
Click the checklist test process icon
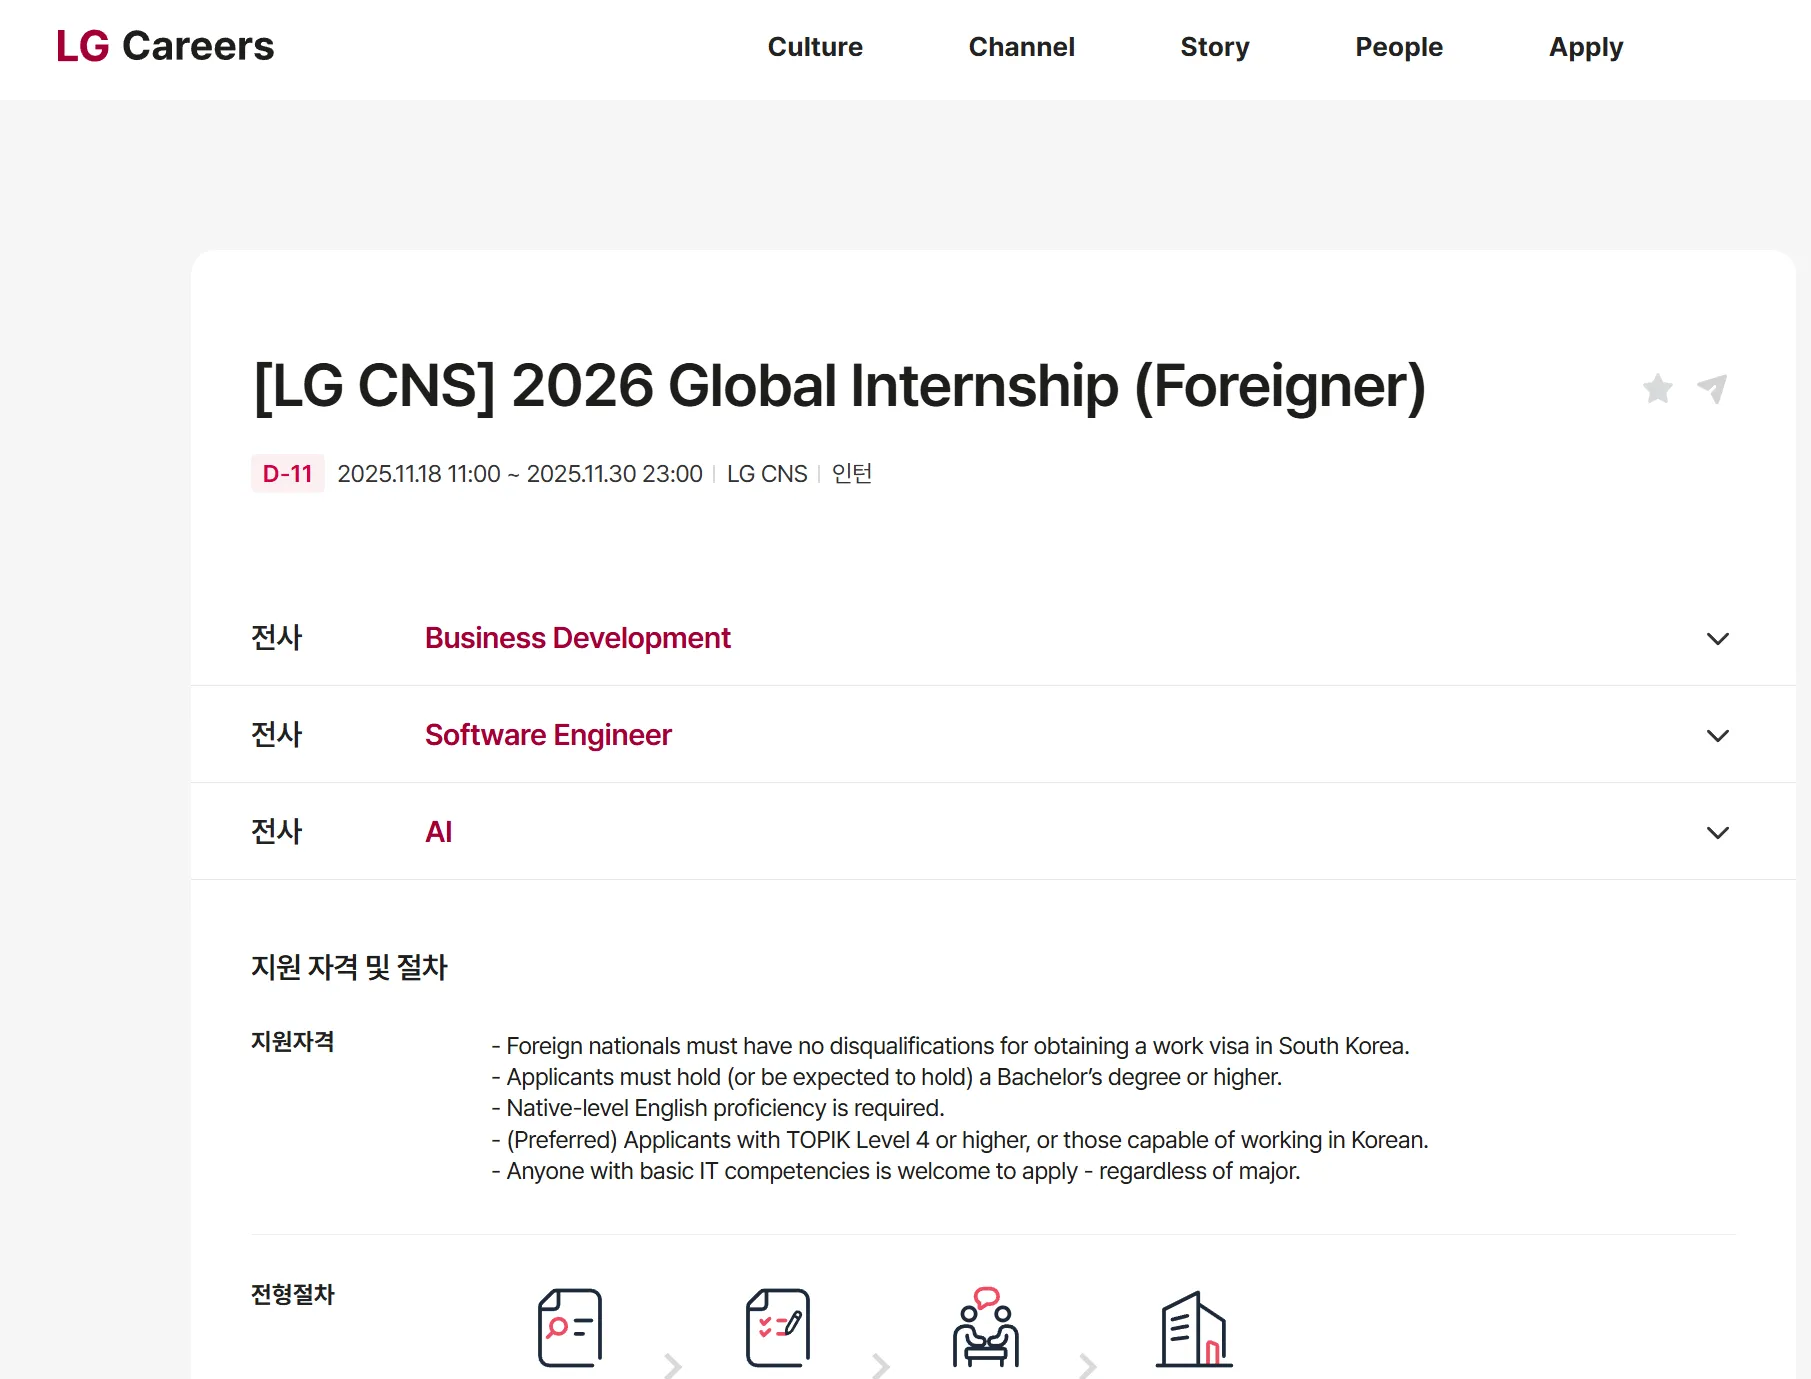tap(778, 1328)
